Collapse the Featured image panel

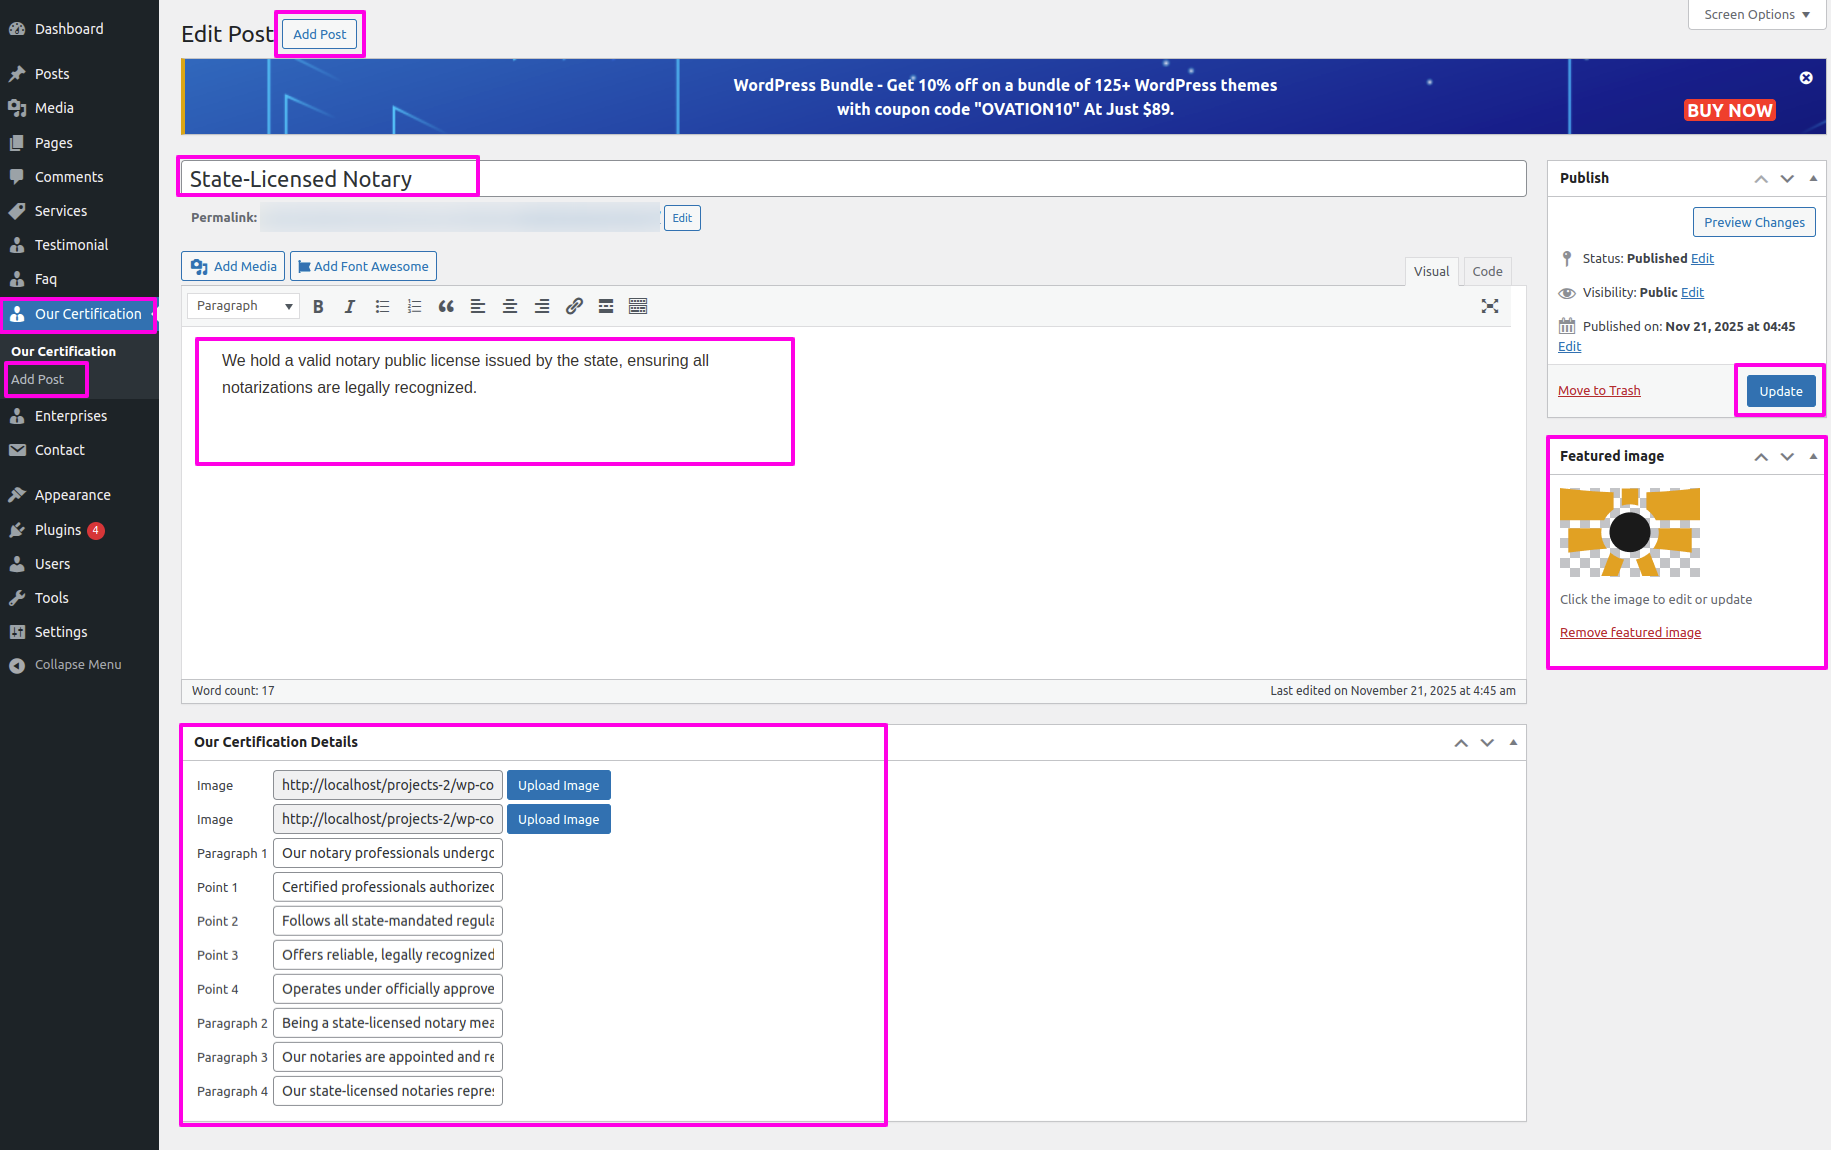tap(1813, 456)
